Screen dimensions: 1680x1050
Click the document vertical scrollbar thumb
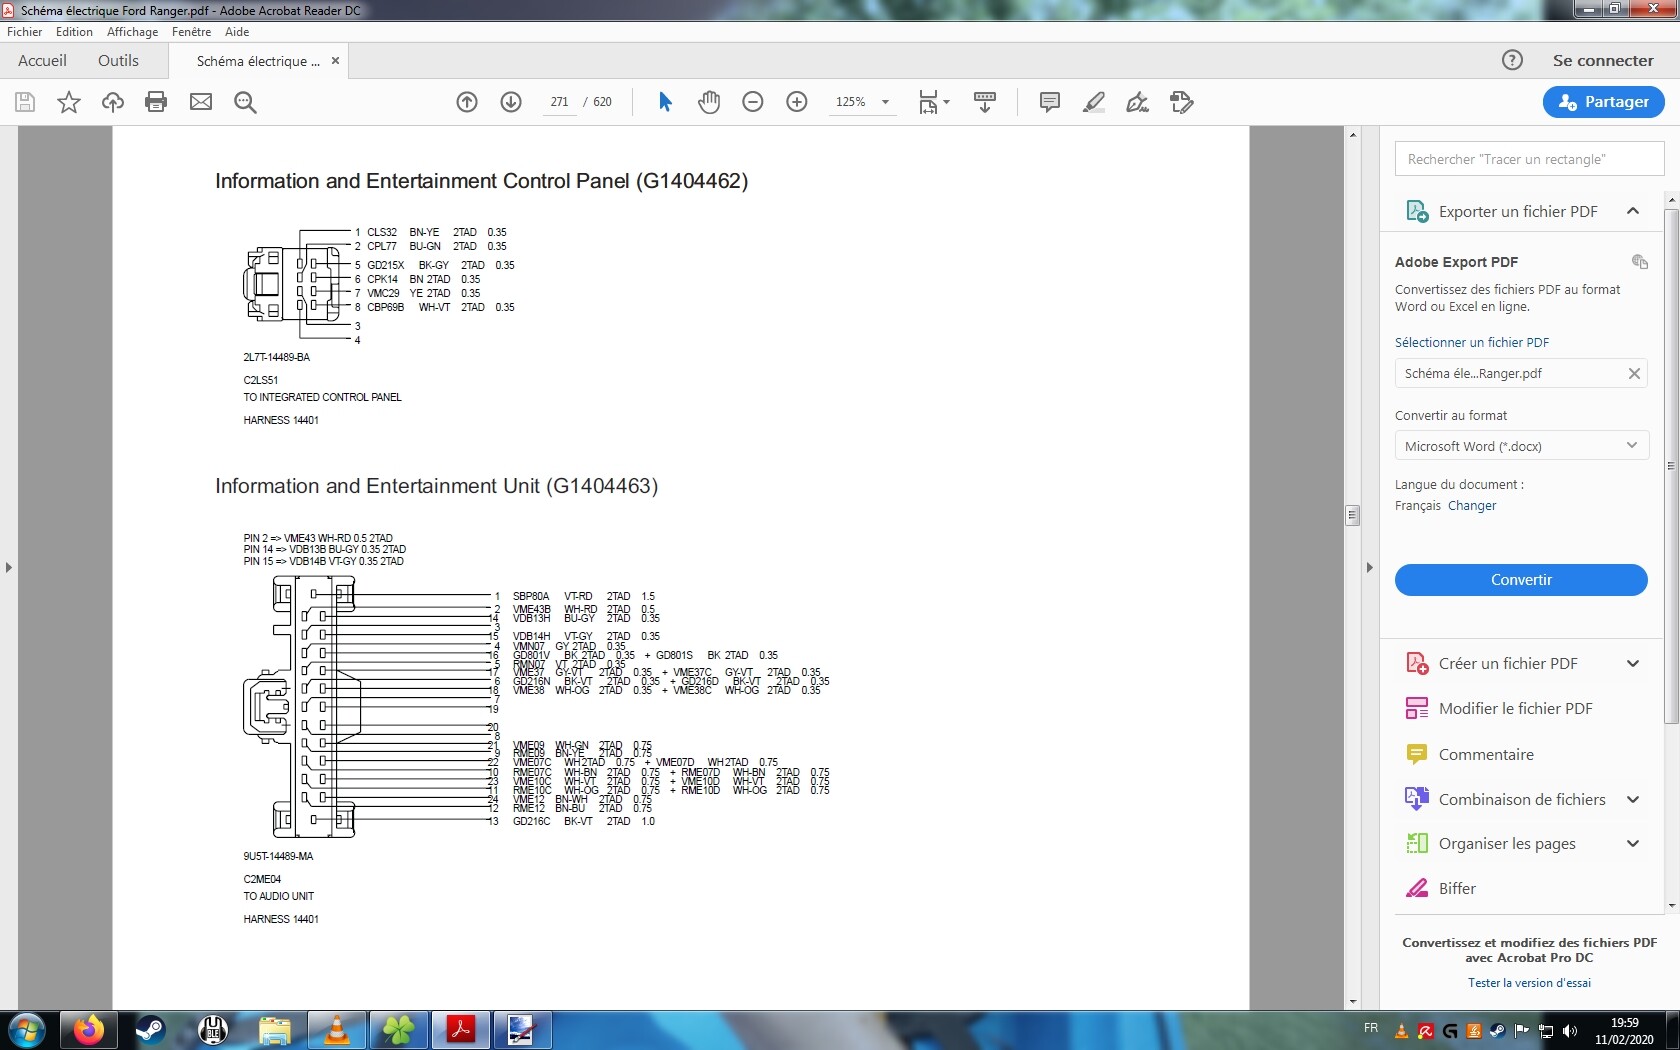click(1352, 515)
